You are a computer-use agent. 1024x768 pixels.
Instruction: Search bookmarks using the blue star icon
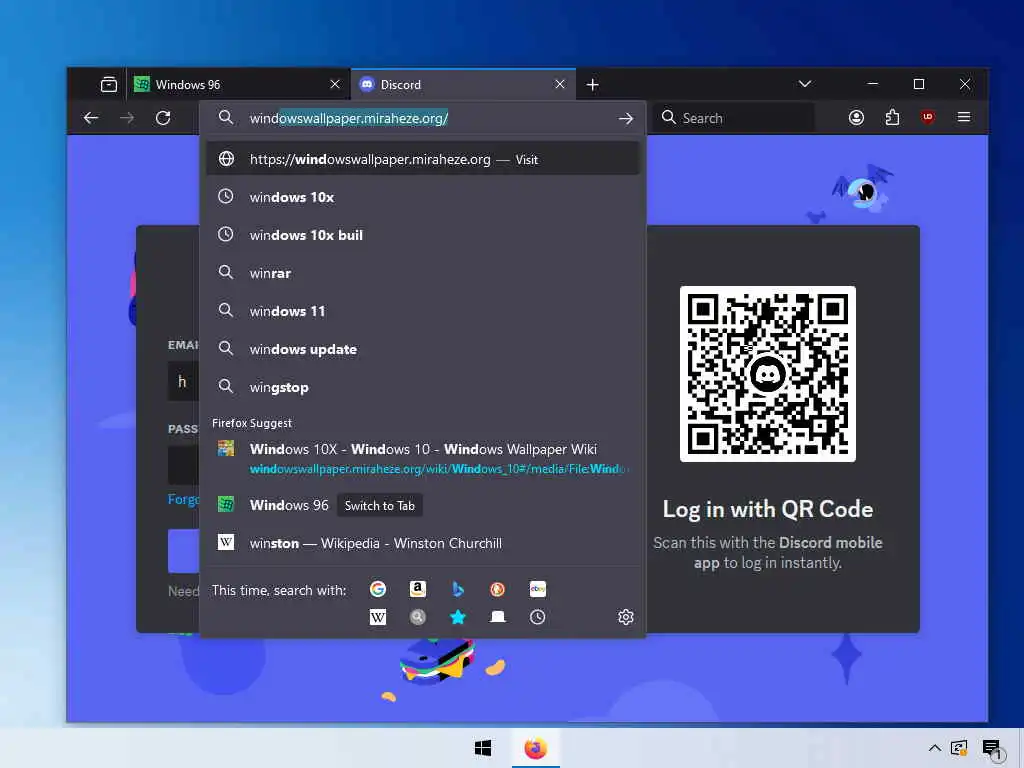click(x=458, y=617)
